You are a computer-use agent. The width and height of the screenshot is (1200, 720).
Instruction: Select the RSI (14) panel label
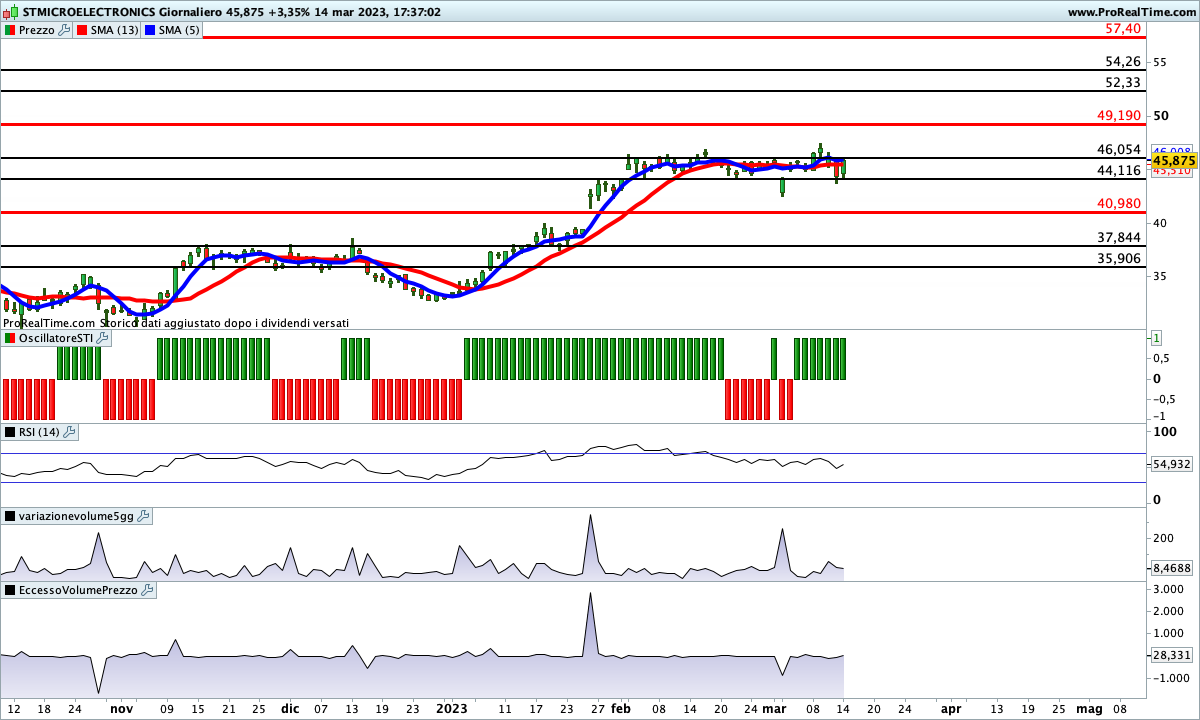40,432
